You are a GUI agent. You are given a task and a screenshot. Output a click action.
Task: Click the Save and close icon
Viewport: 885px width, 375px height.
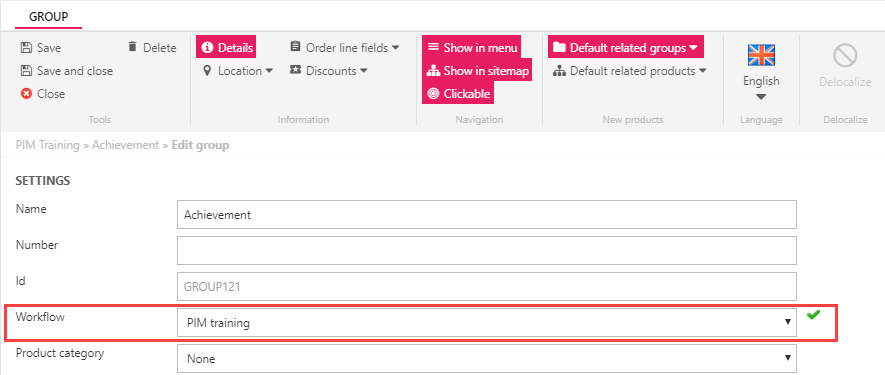pos(25,71)
